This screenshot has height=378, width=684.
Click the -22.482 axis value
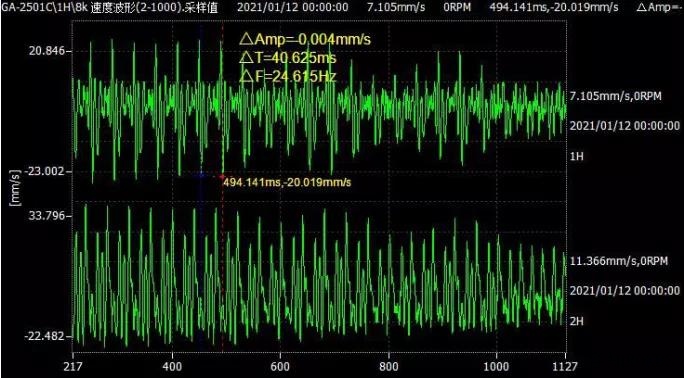(x=43, y=337)
